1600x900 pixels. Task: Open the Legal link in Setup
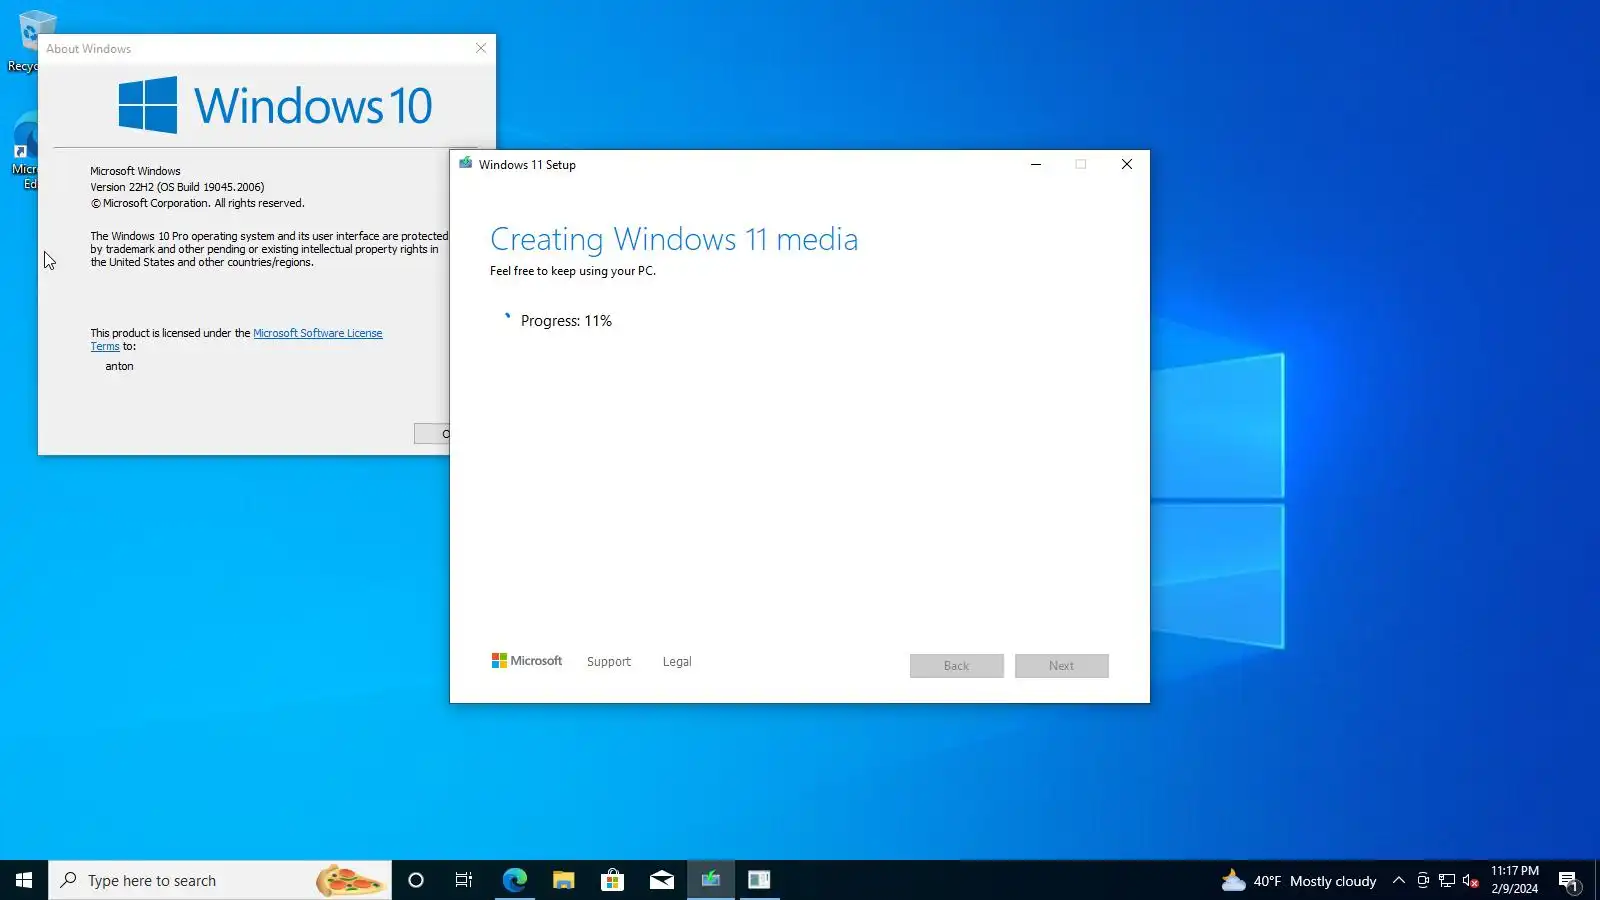tap(677, 662)
